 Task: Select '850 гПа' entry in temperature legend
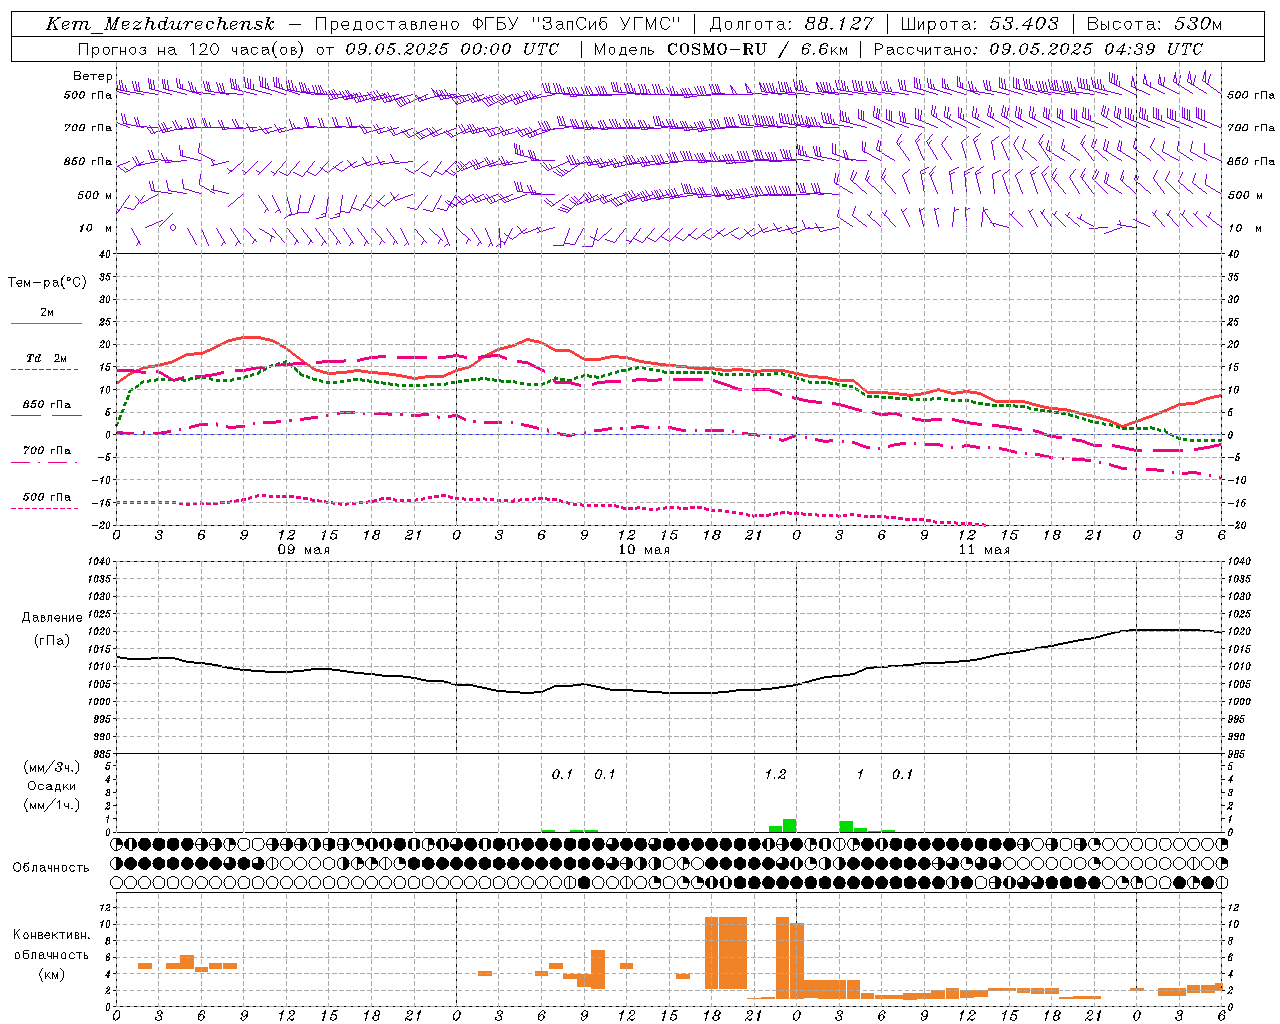click(x=47, y=405)
